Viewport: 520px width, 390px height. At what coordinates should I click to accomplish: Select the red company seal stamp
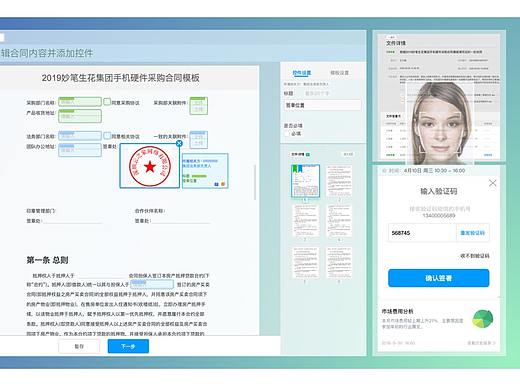(x=150, y=166)
